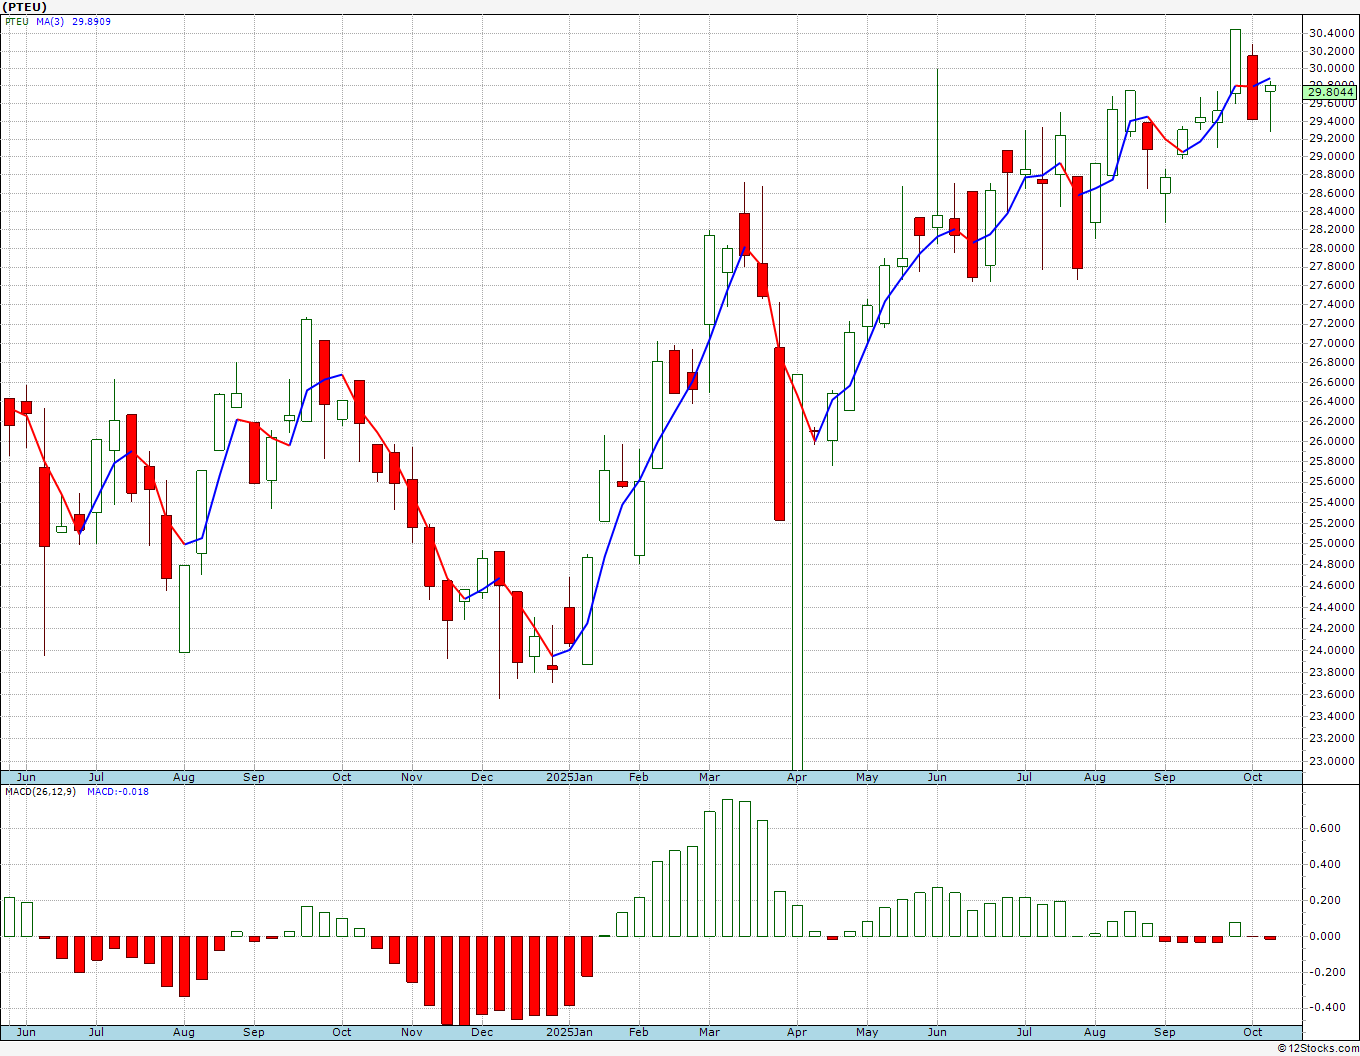Choose the 27.0000 price axis label
Image resolution: width=1360 pixels, height=1056 pixels.
click(1331, 343)
